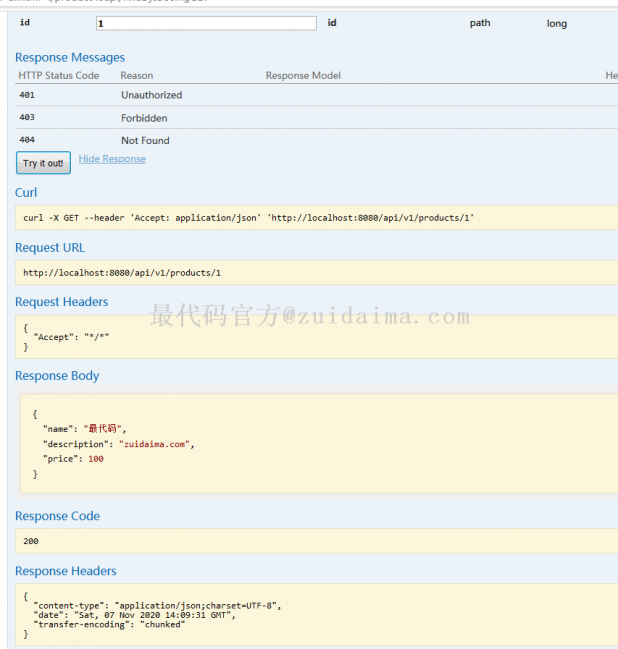
Task: Click the price value 100 in Response Body
Action: point(96,459)
